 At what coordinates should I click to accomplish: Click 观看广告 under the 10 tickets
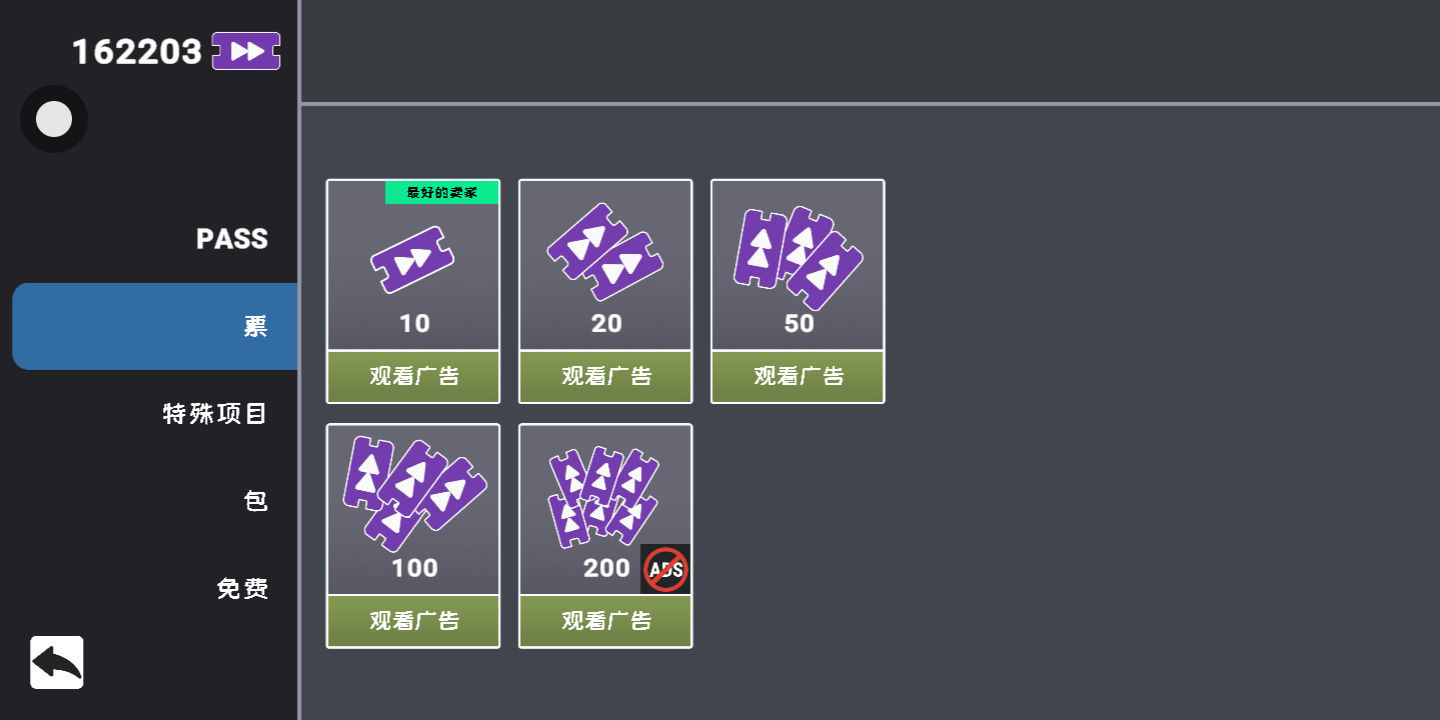(413, 377)
